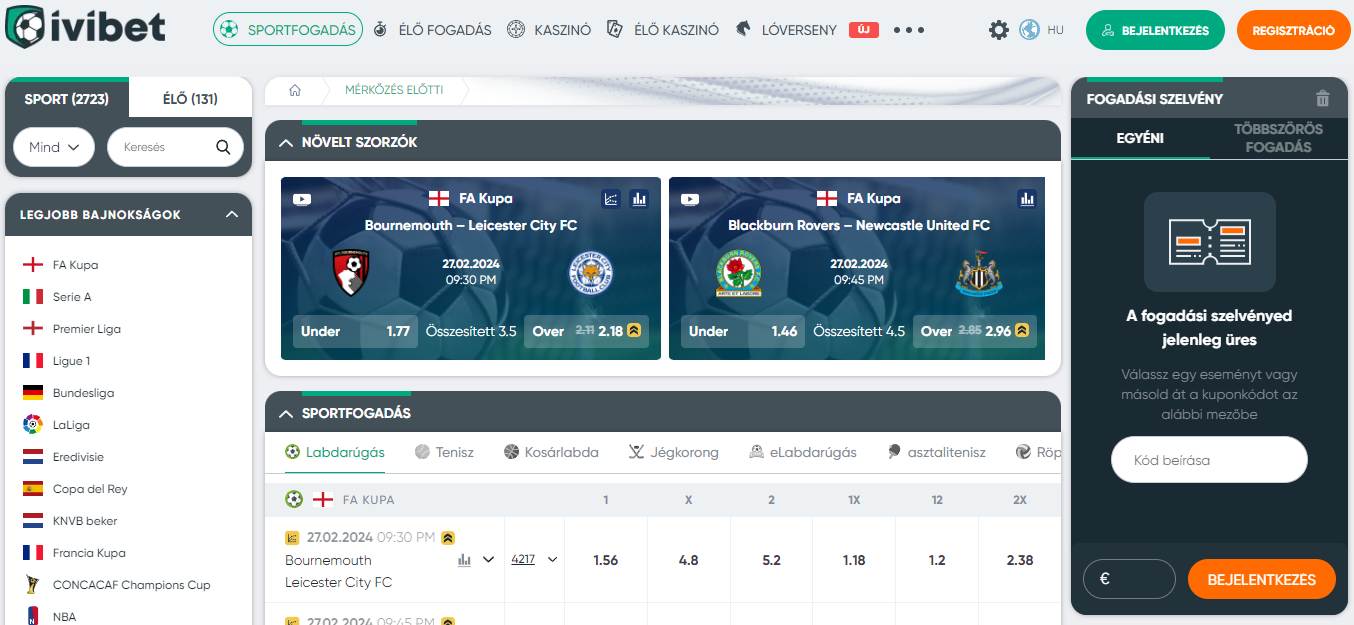This screenshot has height=625, width=1354.
Task: Click statistics icon in Bournemouth match row
Action: (464, 560)
